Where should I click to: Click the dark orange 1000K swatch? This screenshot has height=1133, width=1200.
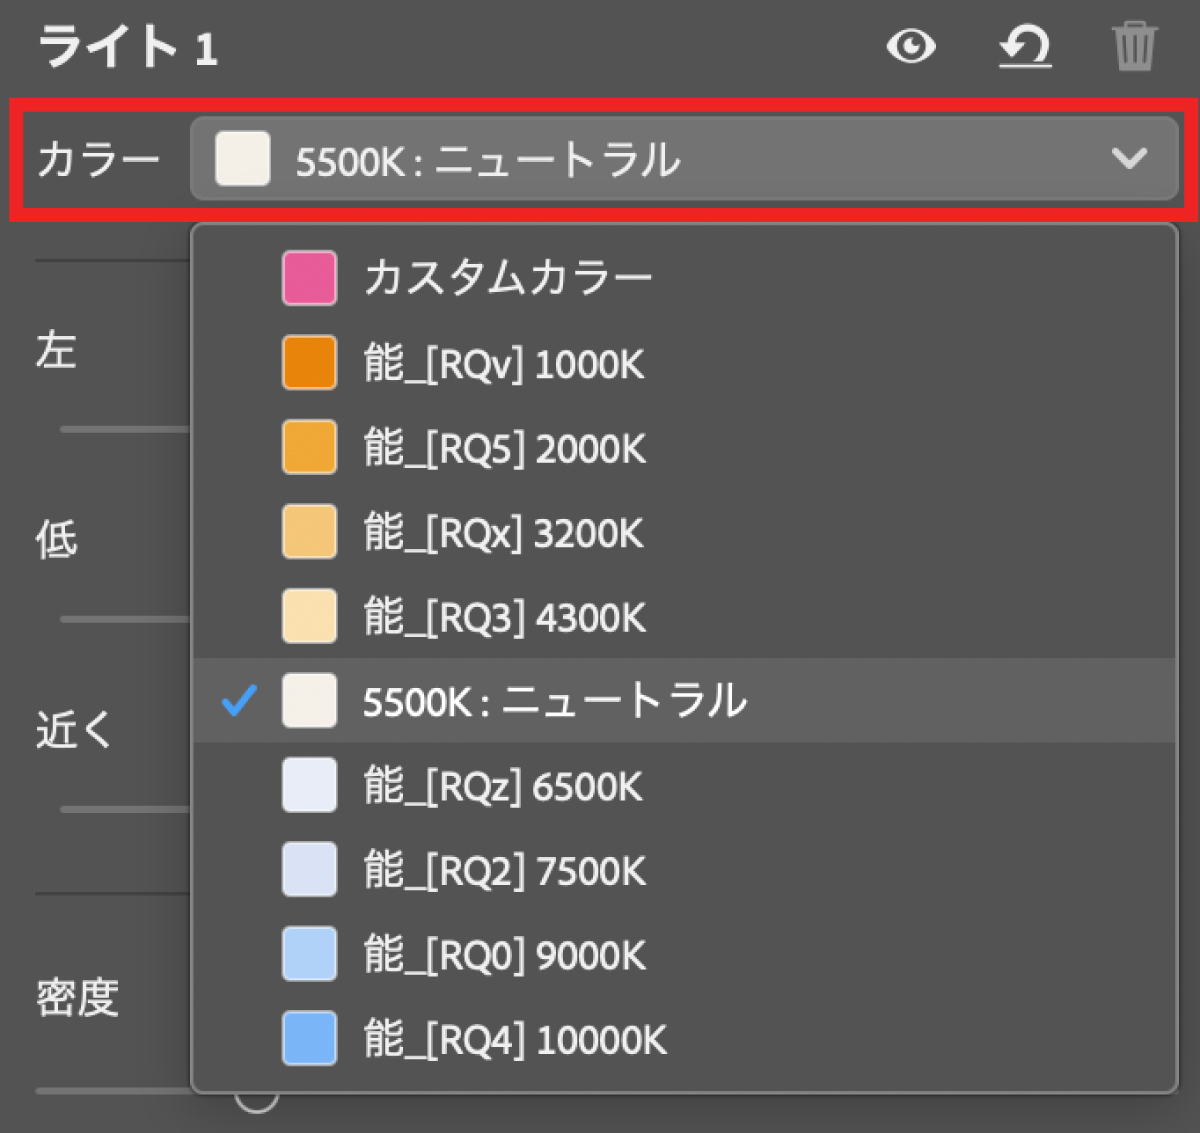click(309, 363)
